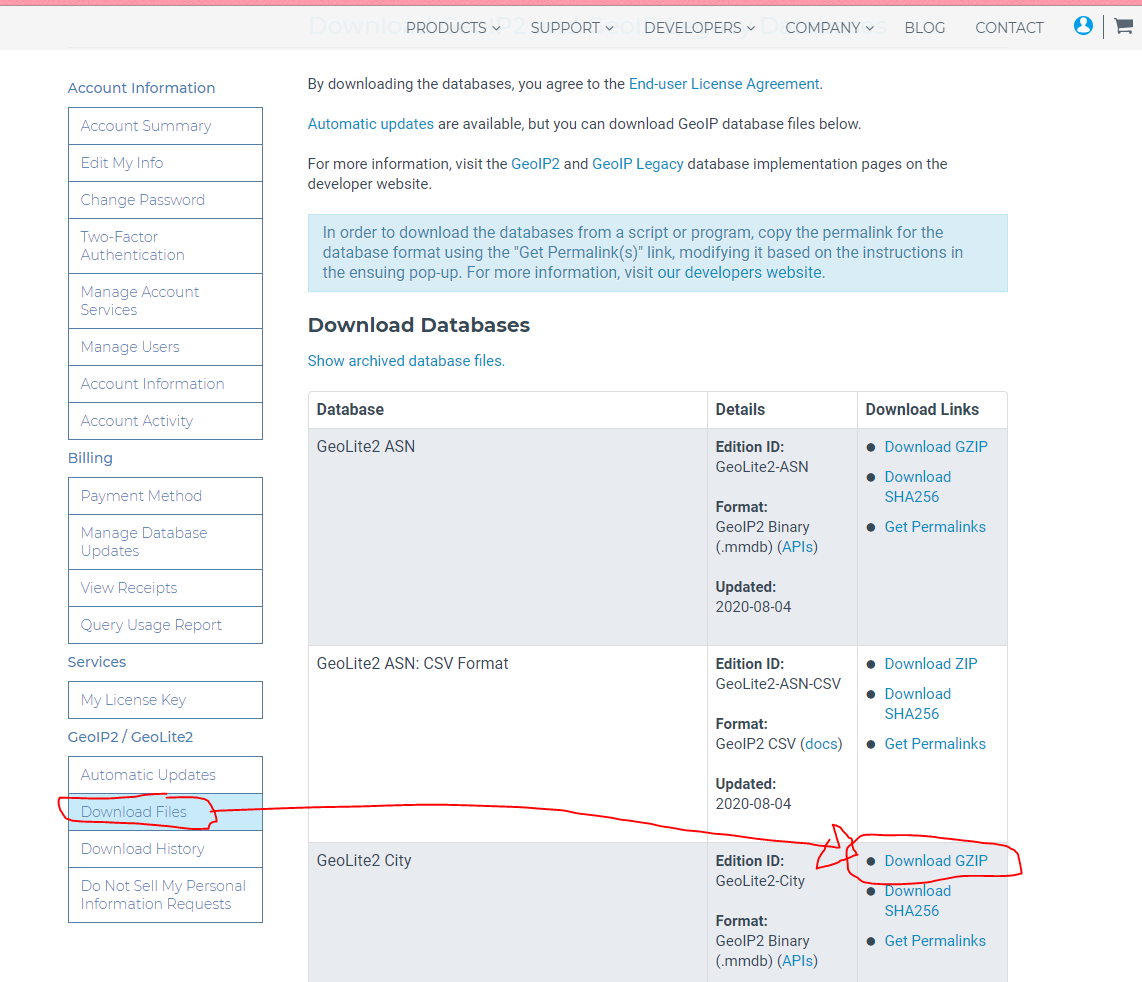Click the Download Databases heading
Viewport: 1142px width, 982px height.
click(419, 325)
